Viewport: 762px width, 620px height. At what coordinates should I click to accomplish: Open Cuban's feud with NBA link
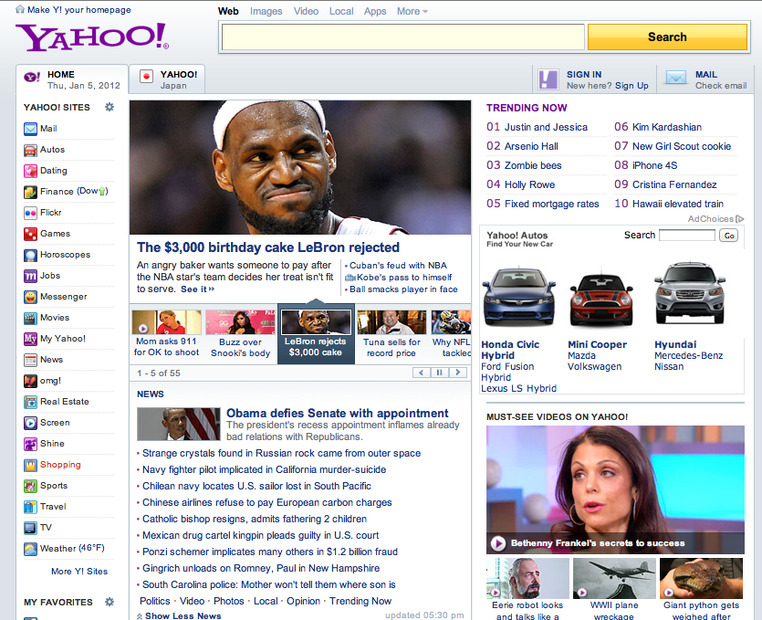398,265
